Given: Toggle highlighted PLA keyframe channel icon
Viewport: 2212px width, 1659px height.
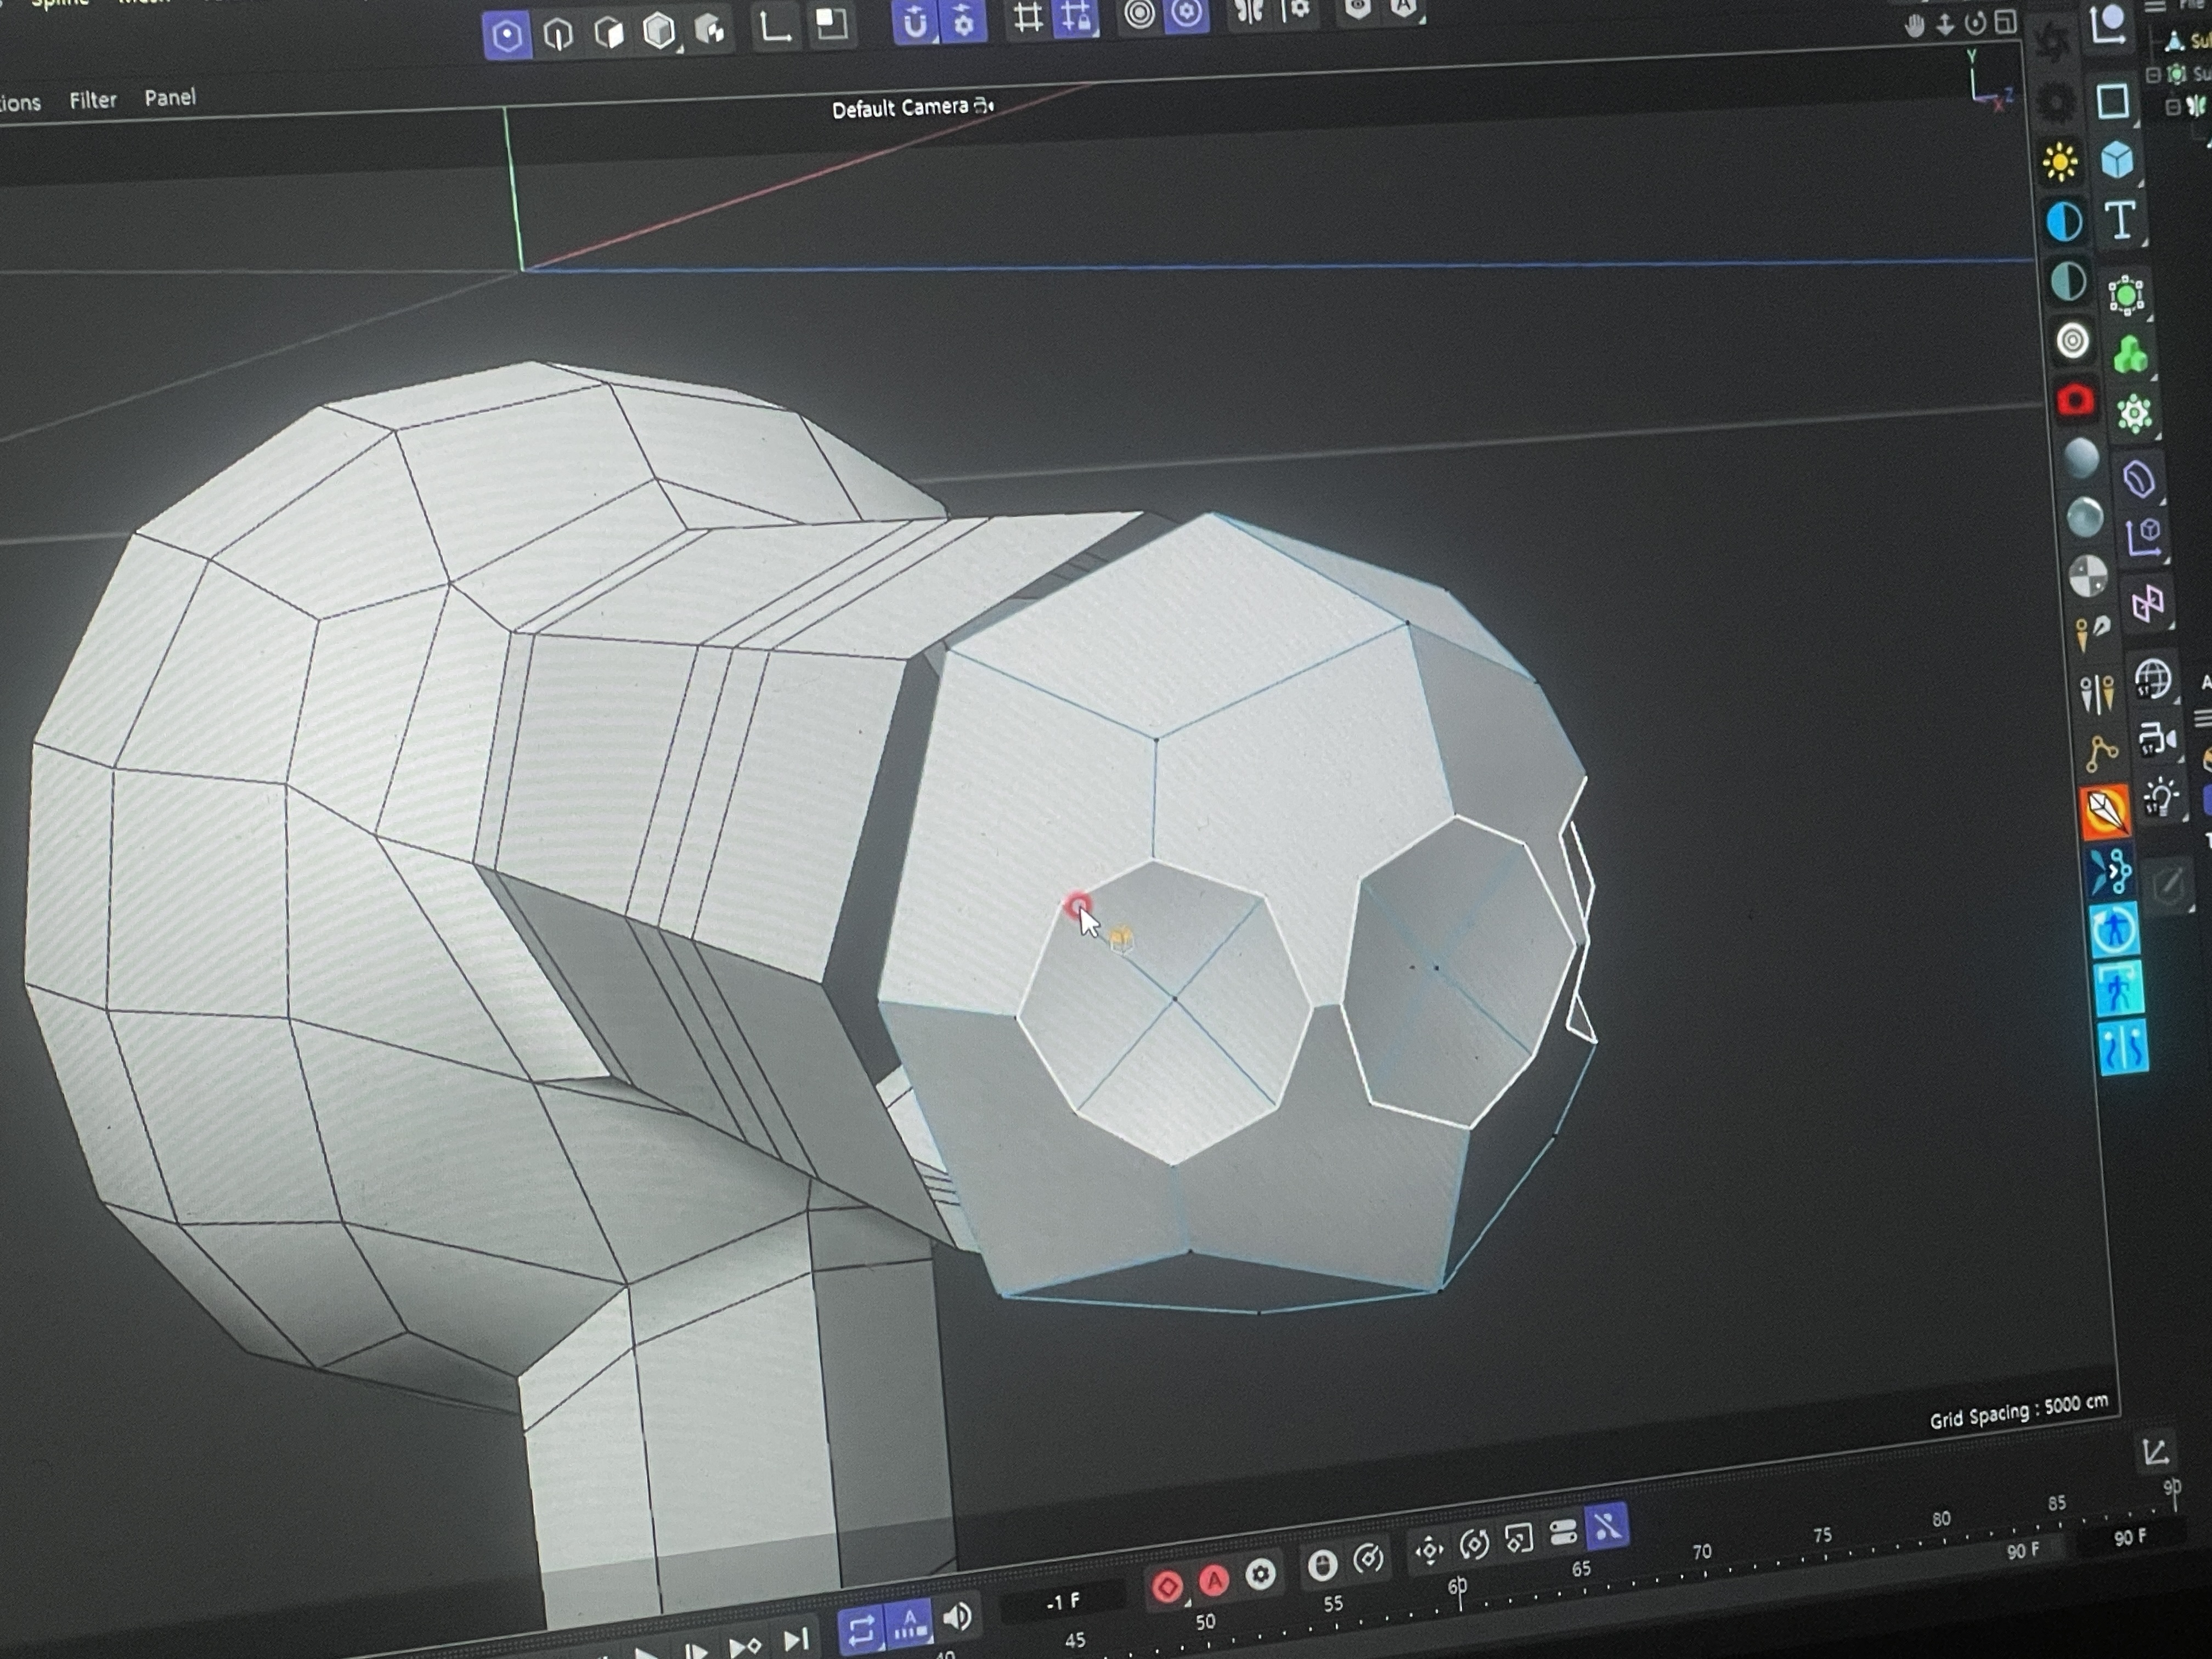Looking at the screenshot, I should [x=1607, y=1527].
